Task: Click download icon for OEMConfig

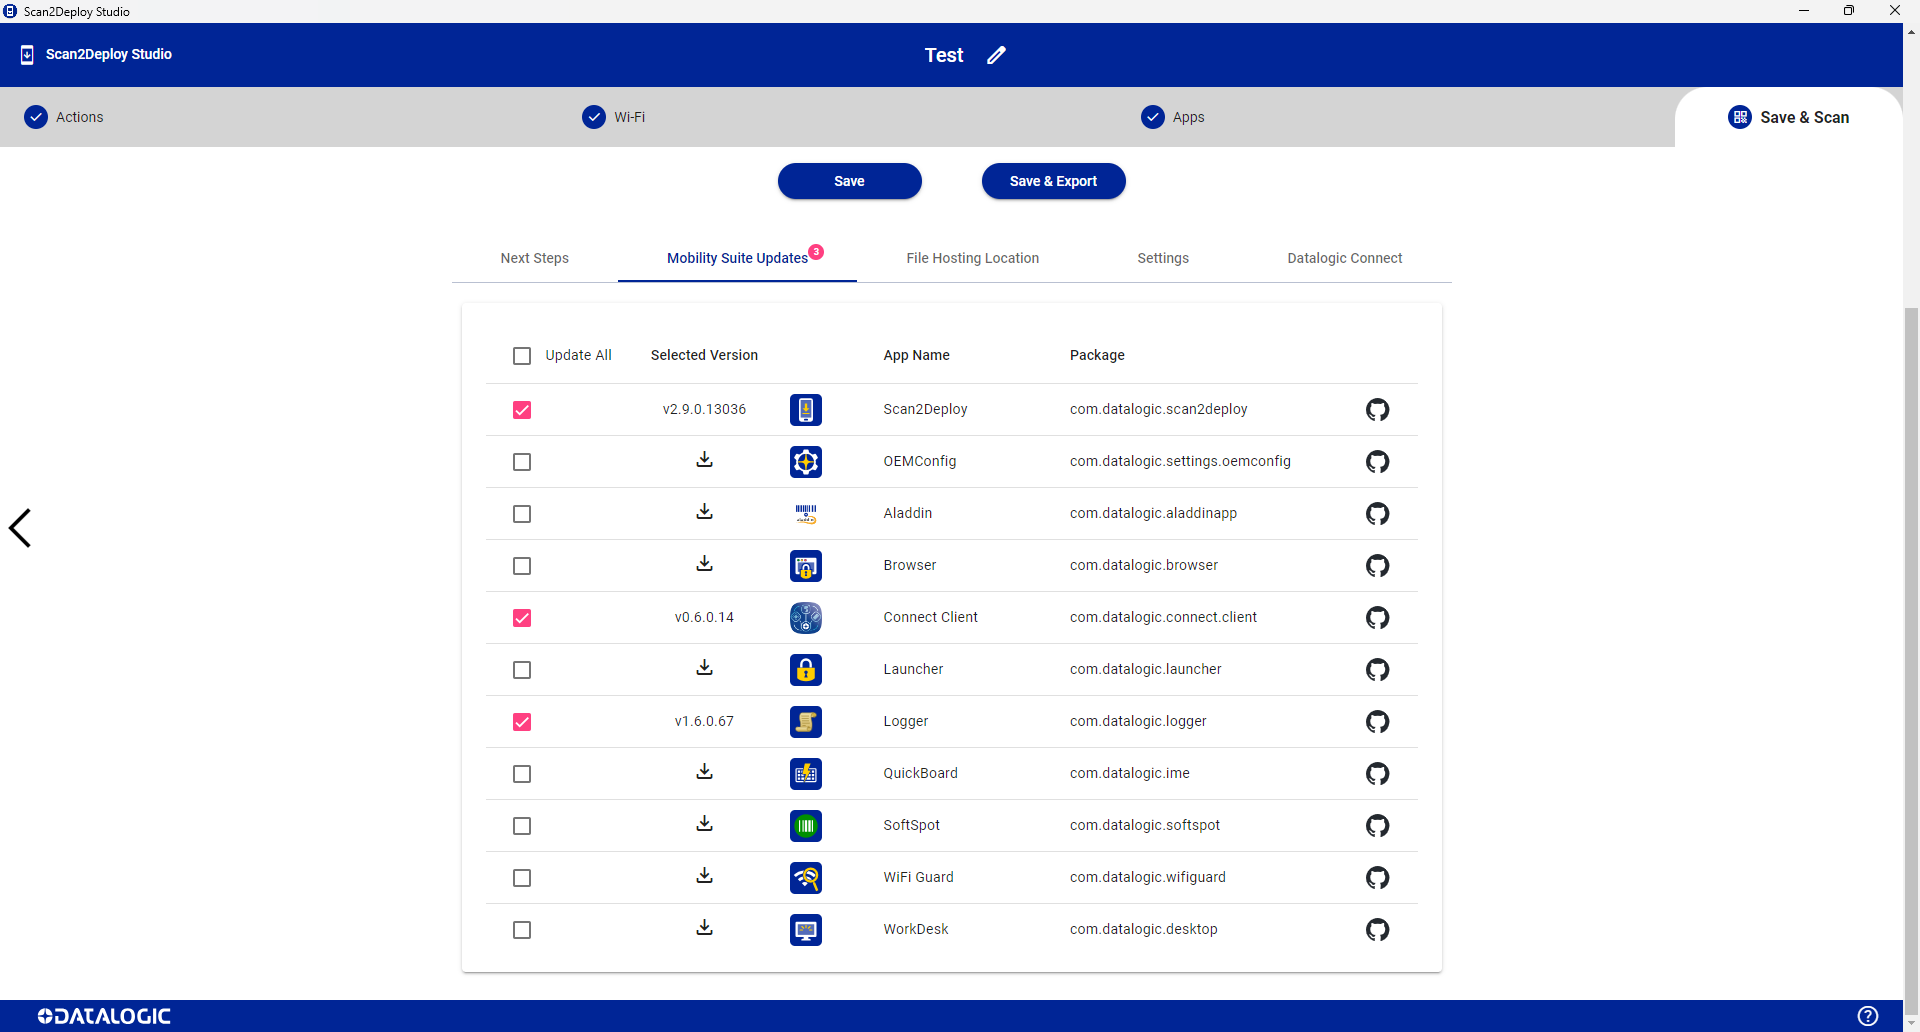Action: pos(704,459)
